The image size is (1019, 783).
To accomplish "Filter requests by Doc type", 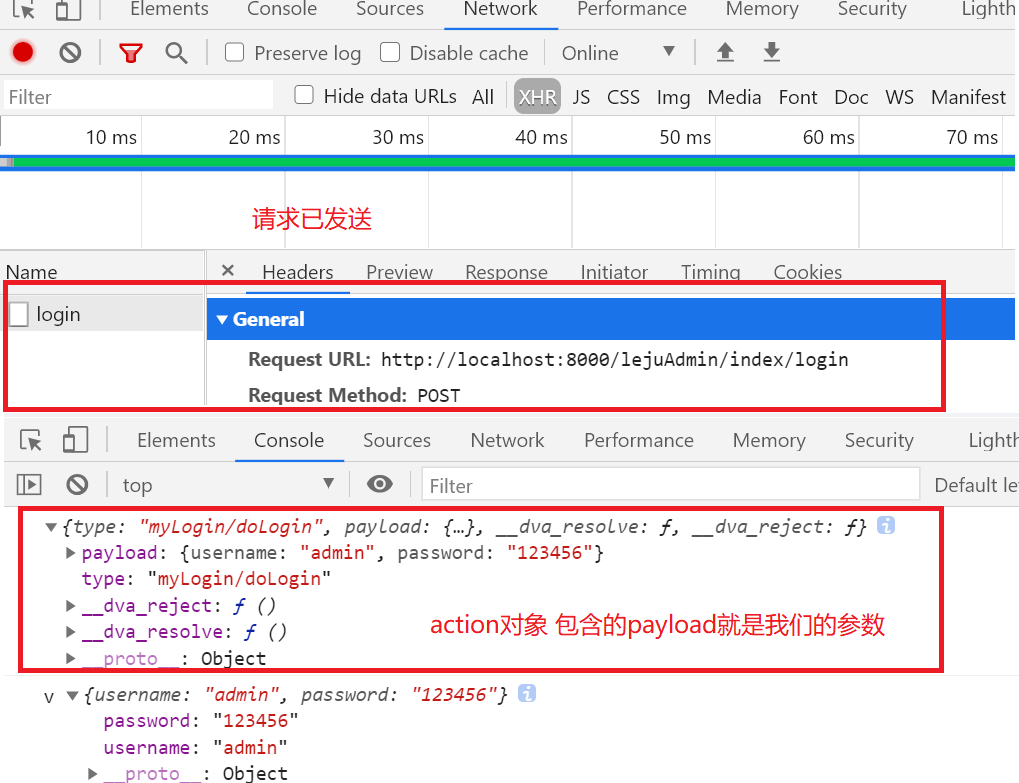I will pyautogui.click(x=851, y=97).
